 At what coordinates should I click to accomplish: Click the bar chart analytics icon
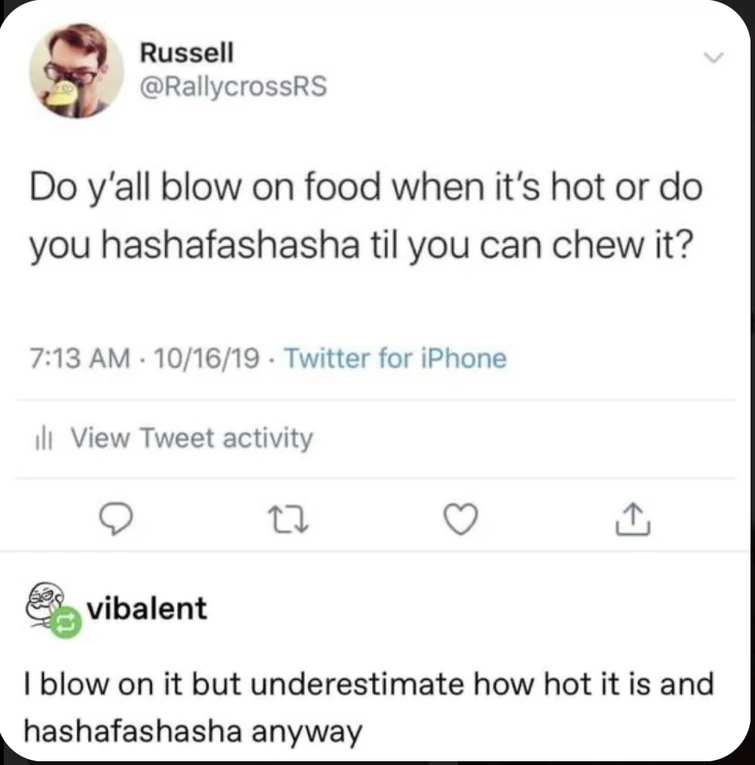tap(42, 438)
